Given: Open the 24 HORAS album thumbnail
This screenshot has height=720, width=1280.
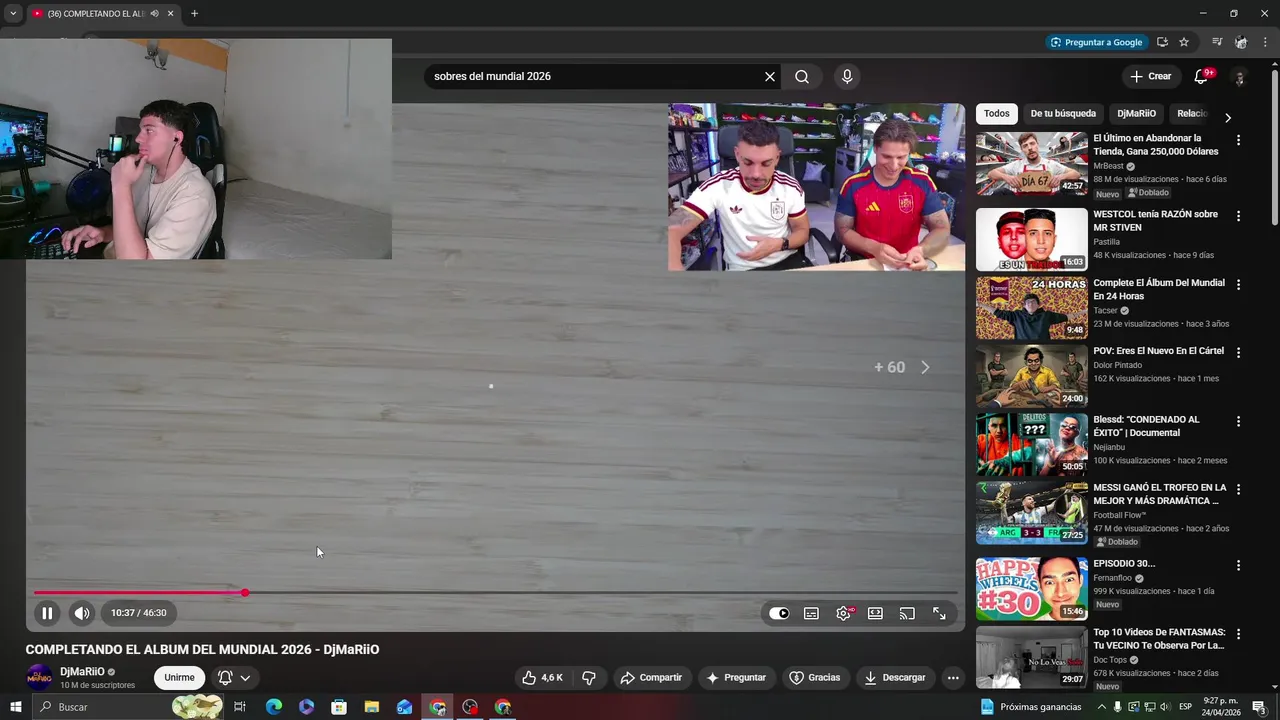Looking at the screenshot, I should pyautogui.click(x=1031, y=308).
